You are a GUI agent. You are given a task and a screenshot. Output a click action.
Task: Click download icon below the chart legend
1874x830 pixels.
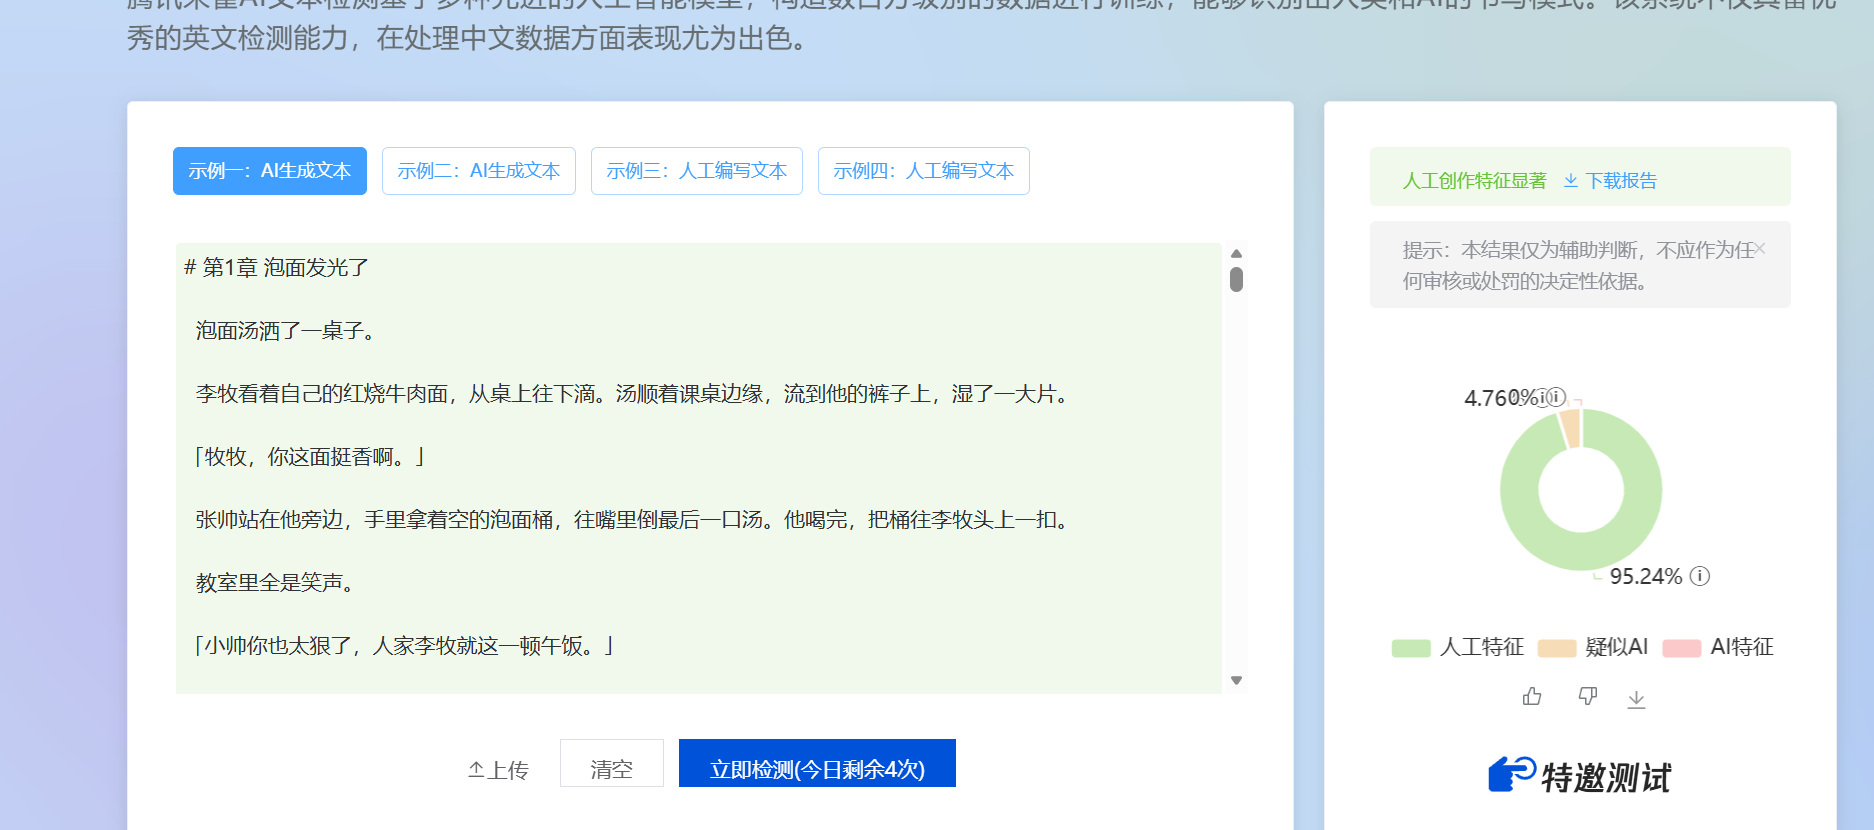pos(1636,698)
